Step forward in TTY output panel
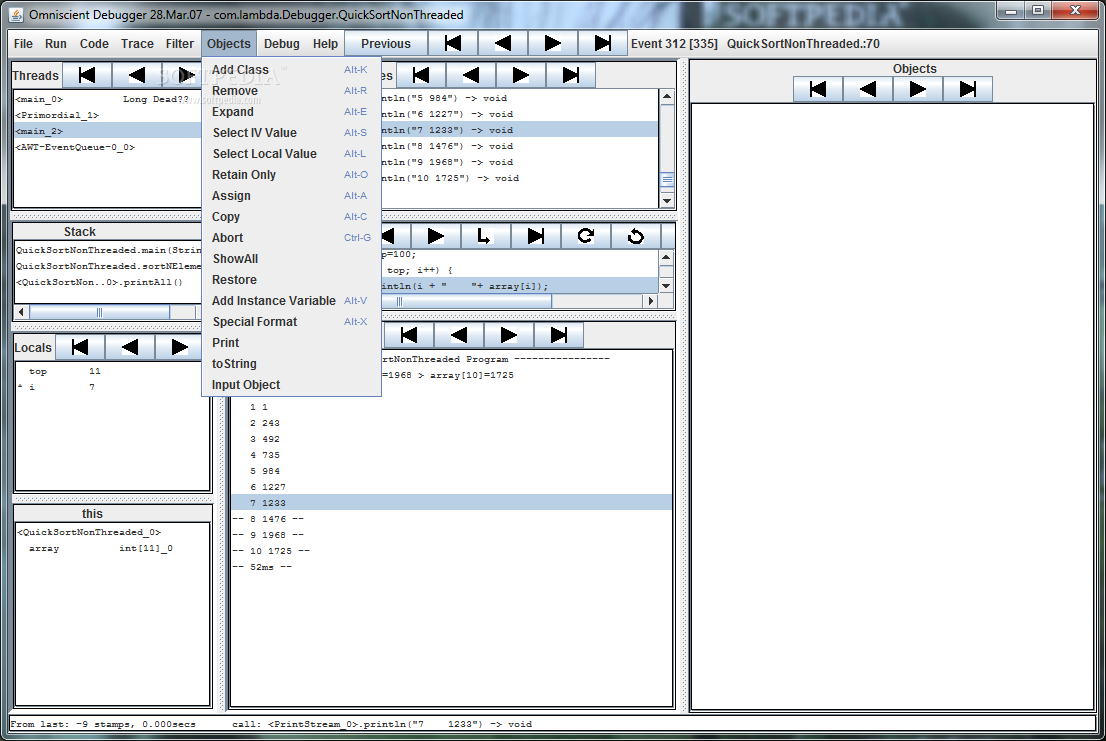This screenshot has width=1106, height=741. pyautogui.click(x=509, y=335)
